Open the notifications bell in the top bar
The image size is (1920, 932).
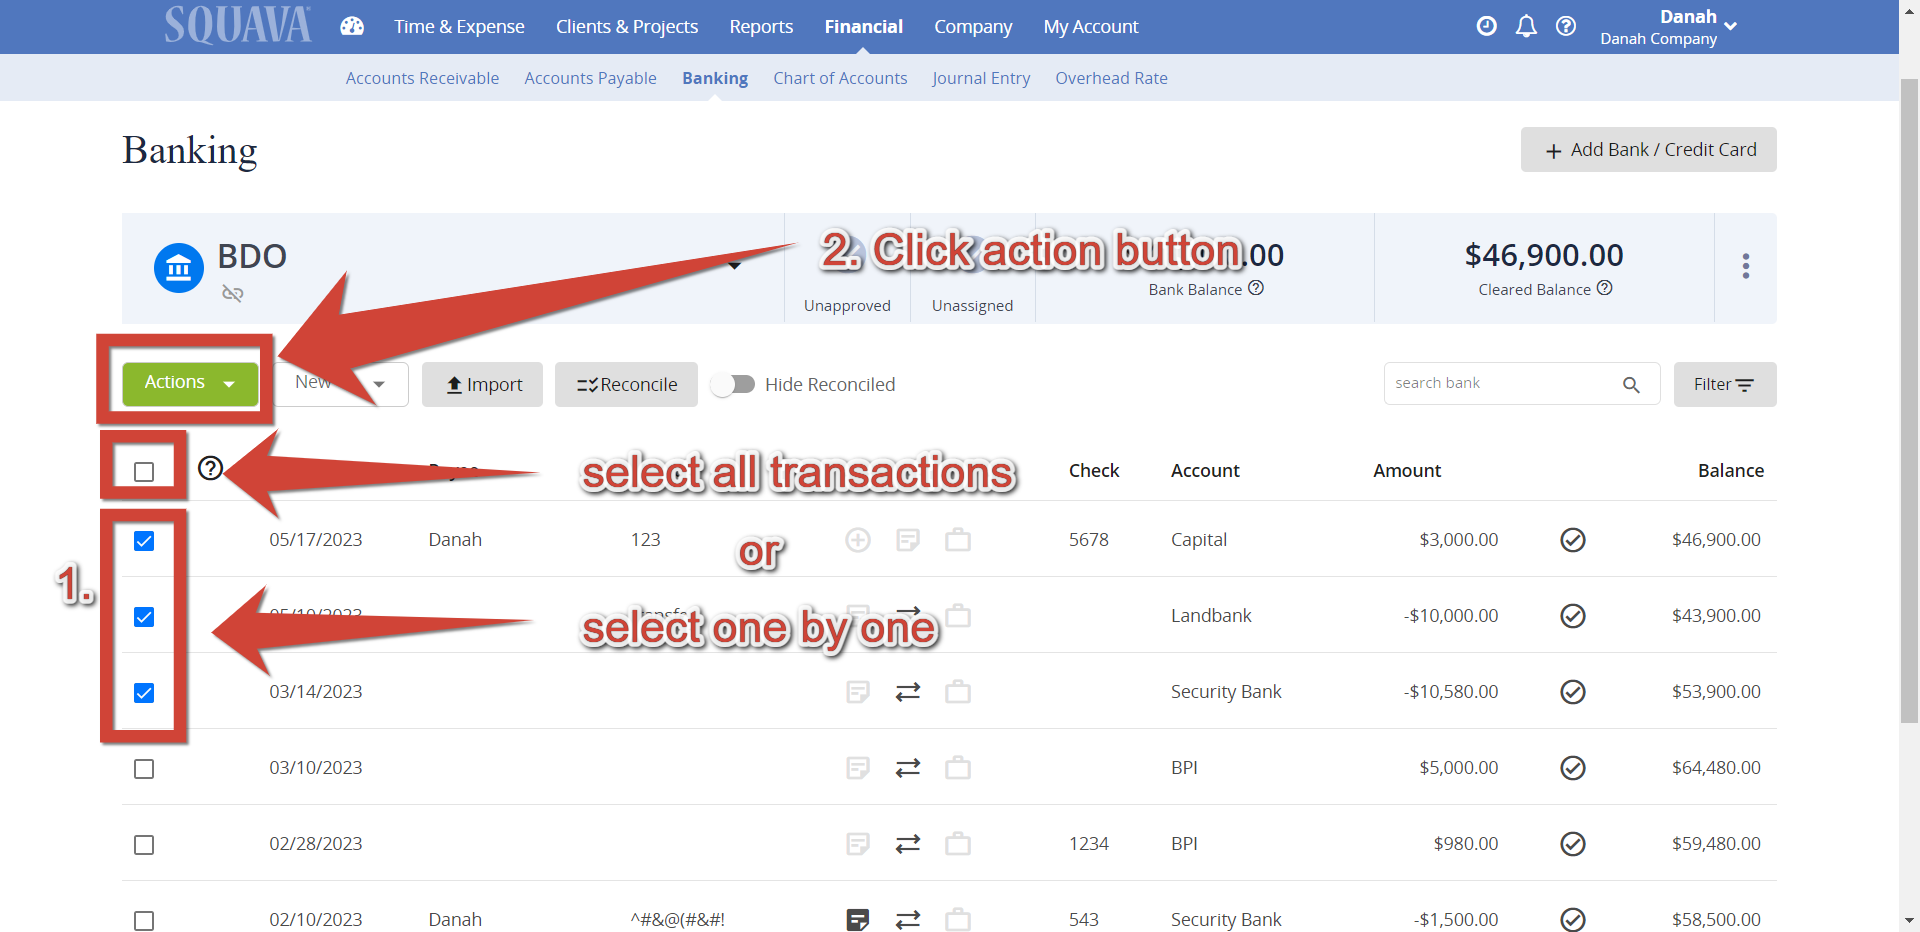point(1526,26)
